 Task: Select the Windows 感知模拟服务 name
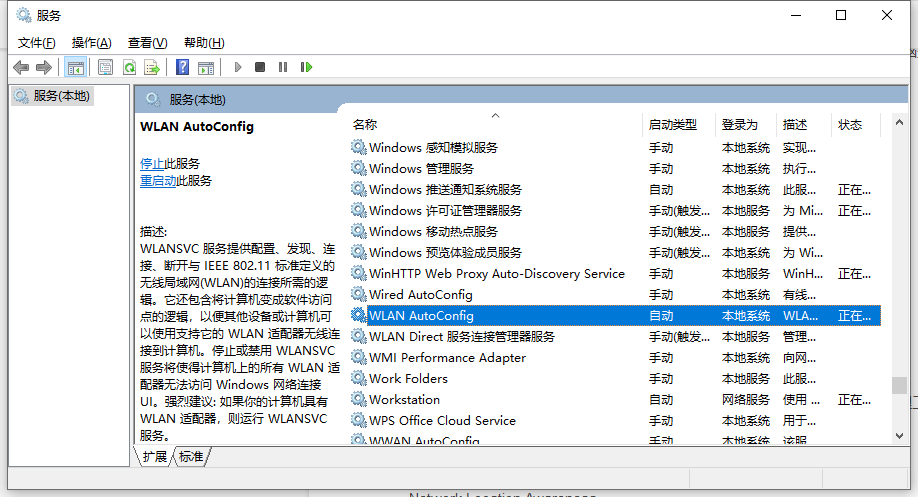pyautogui.click(x=433, y=148)
